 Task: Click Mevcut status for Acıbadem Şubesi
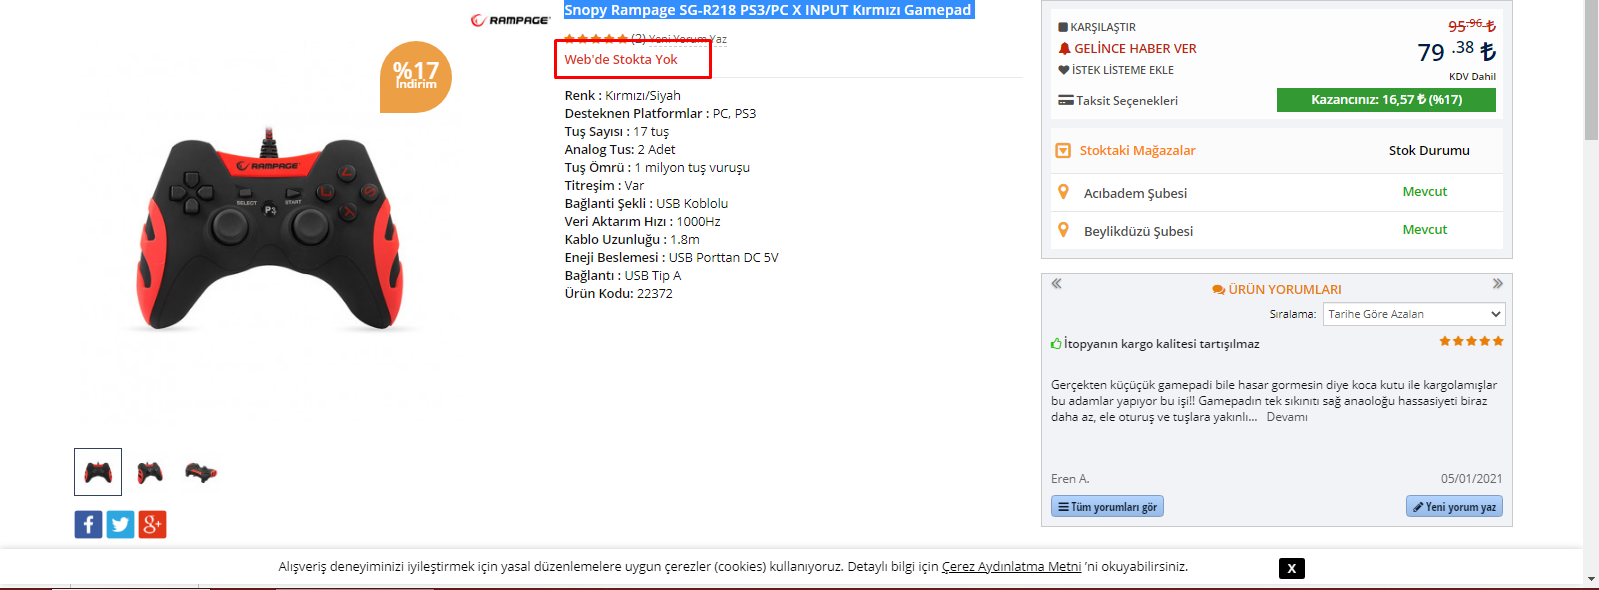1424,191
